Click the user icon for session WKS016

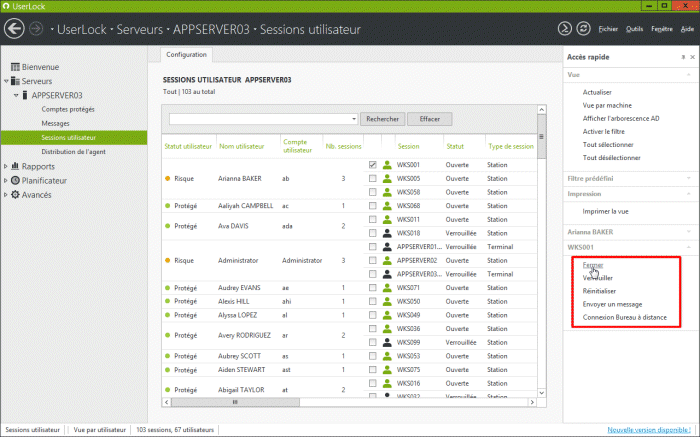click(387, 383)
